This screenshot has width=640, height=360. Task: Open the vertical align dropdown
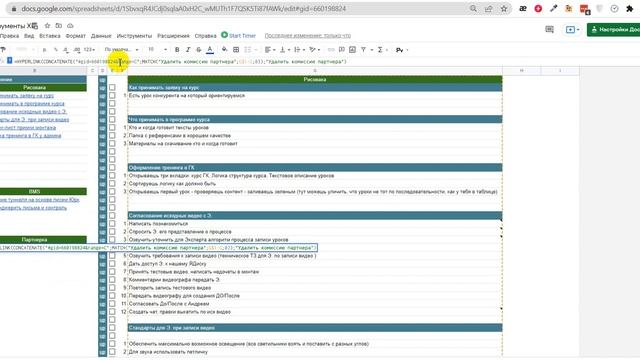[x=284, y=49]
